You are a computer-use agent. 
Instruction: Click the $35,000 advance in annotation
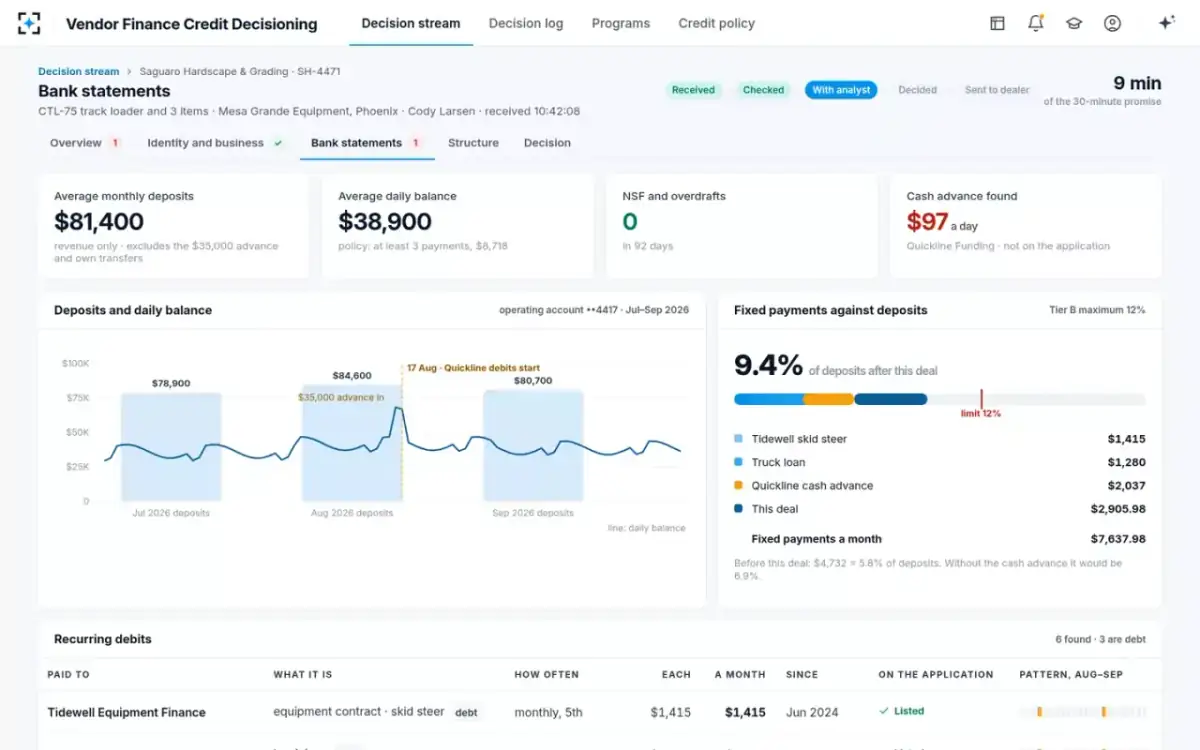click(x=341, y=397)
